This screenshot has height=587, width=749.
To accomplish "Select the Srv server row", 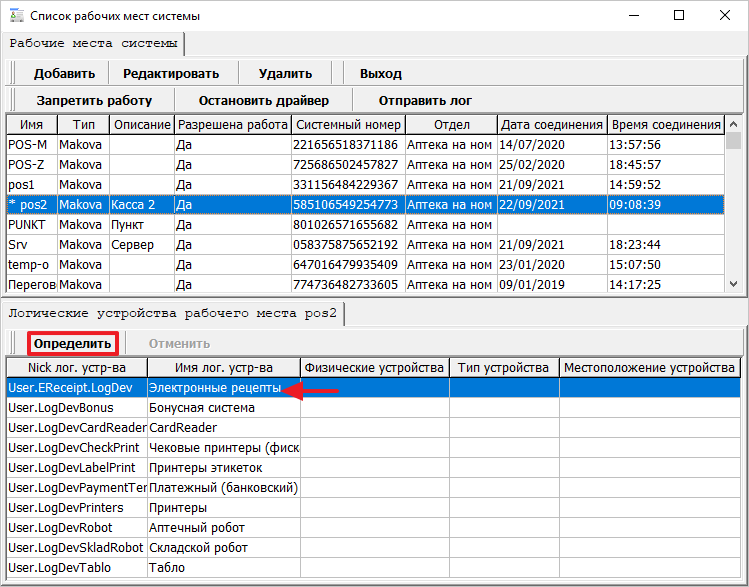I will [x=30, y=245].
